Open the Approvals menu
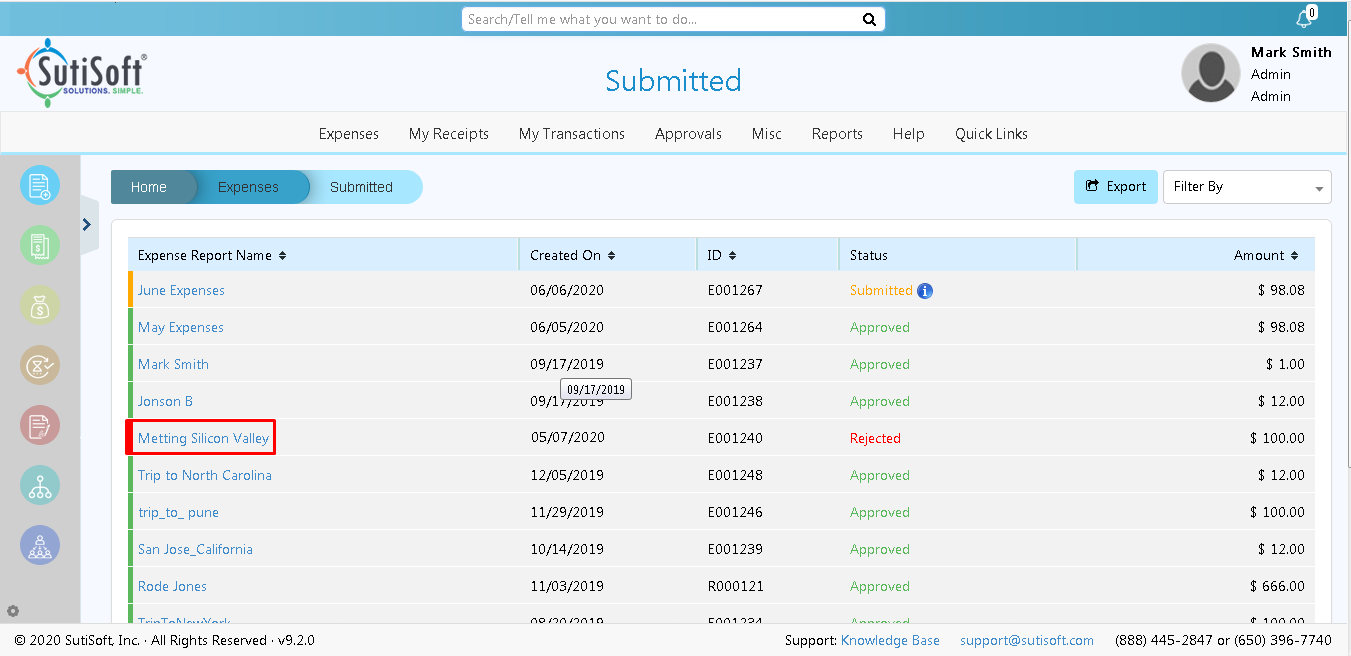 [x=688, y=134]
